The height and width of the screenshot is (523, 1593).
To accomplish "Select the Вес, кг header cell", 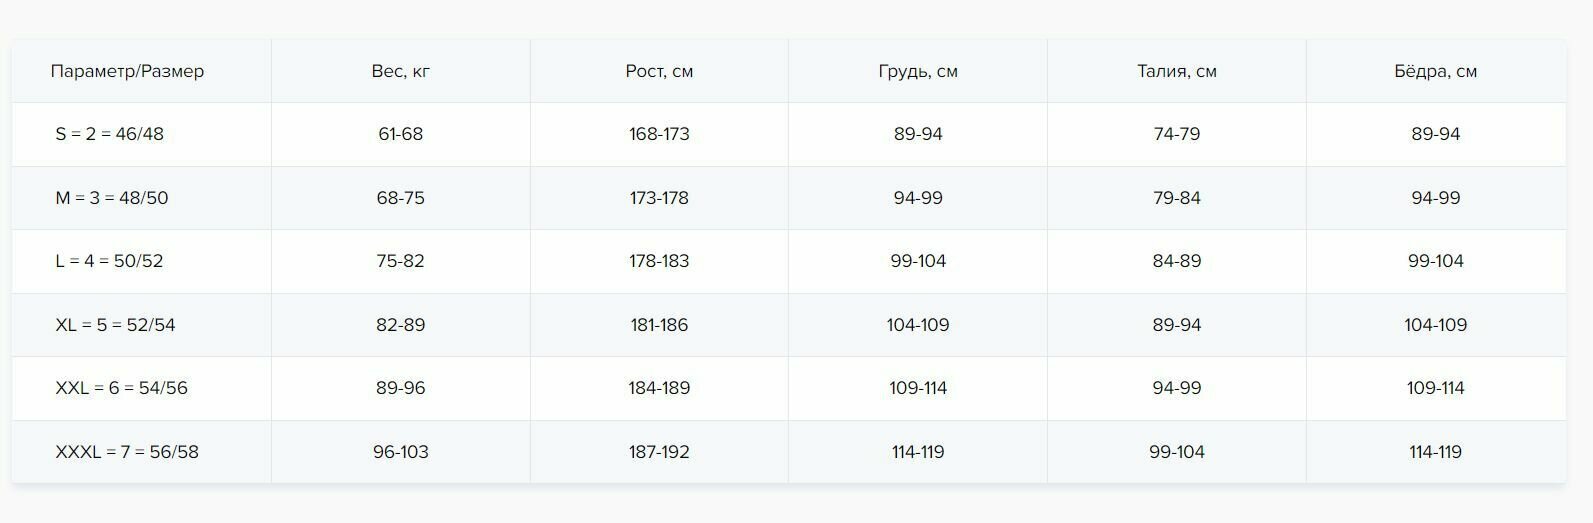I will coord(401,71).
